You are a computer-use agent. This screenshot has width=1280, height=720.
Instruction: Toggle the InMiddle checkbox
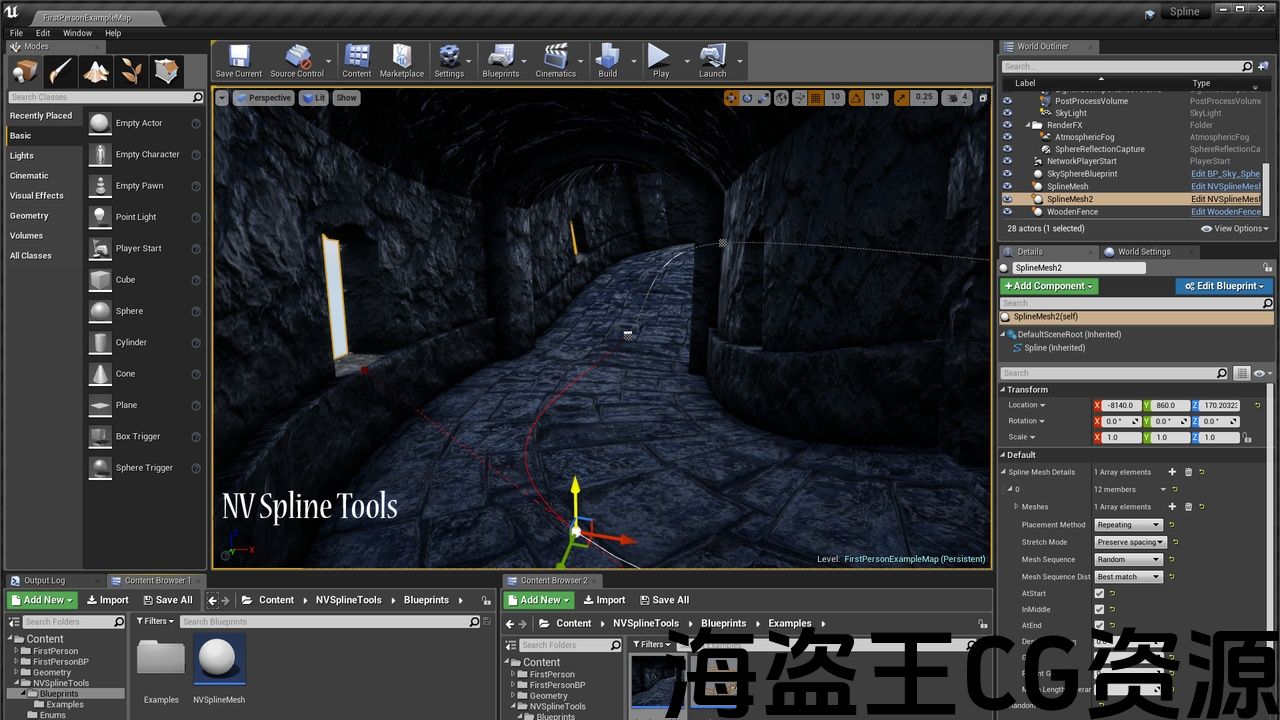1099,609
